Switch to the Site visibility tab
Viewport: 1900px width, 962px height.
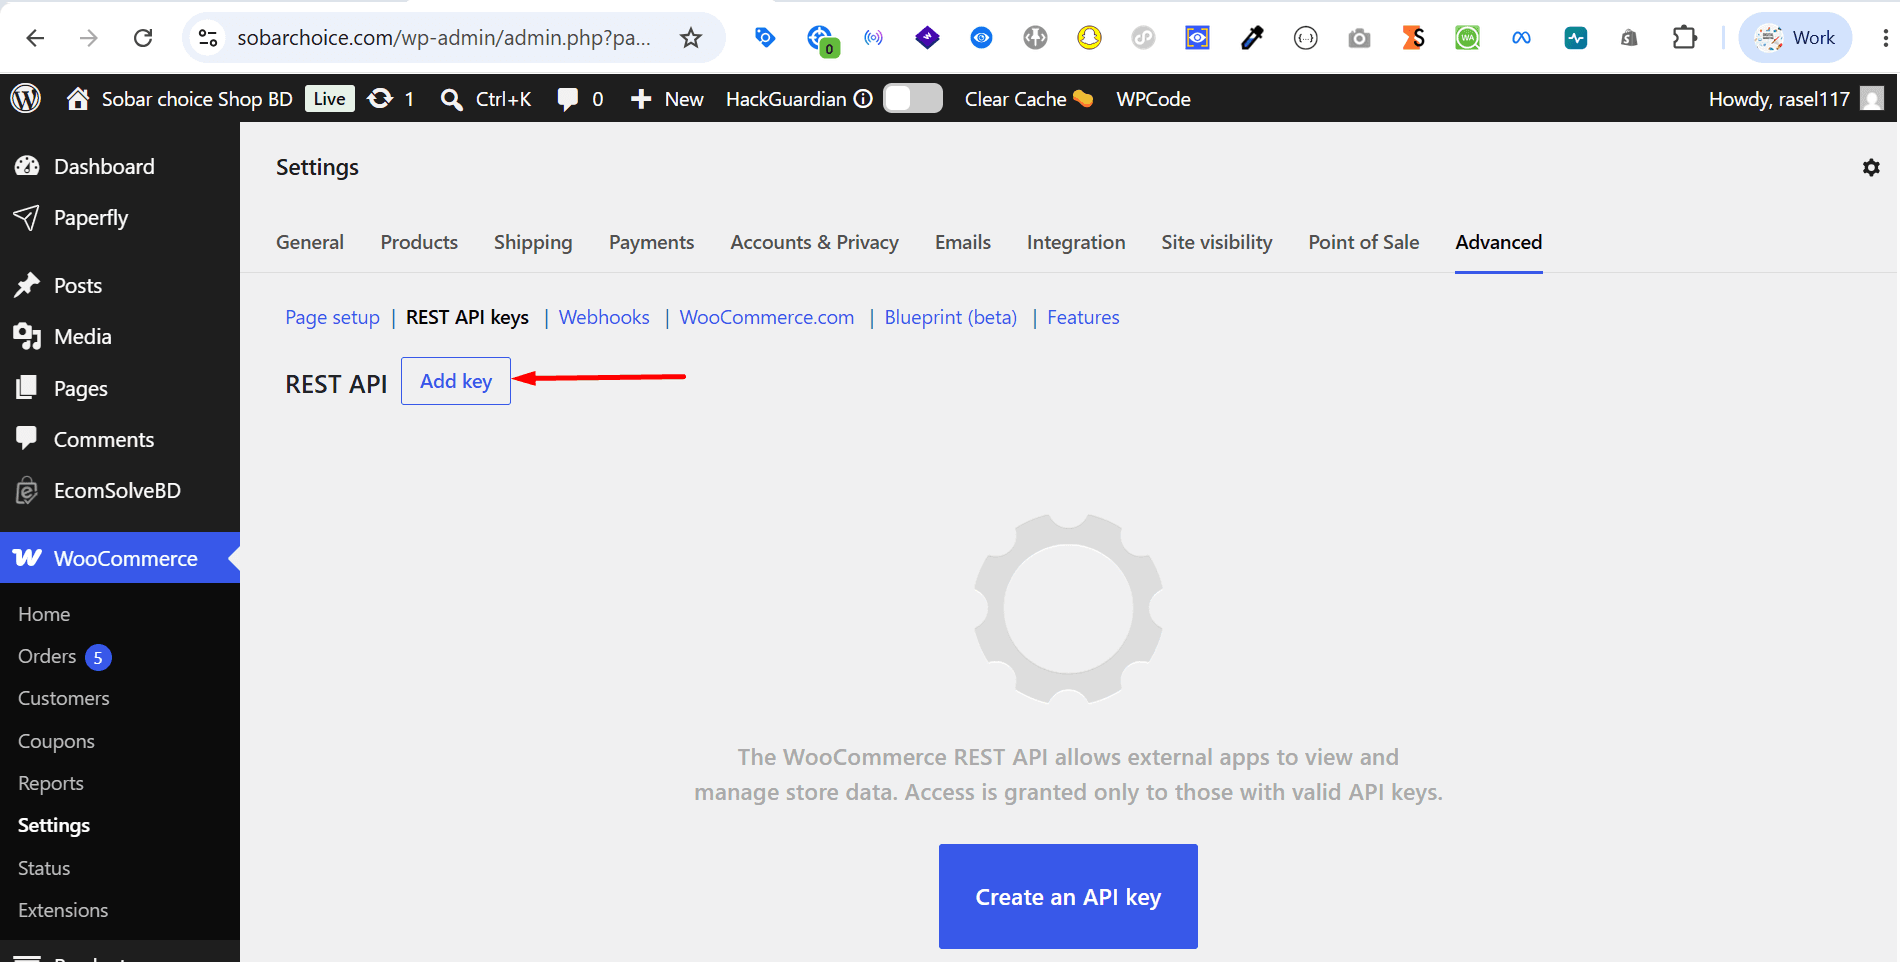tap(1217, 242)
